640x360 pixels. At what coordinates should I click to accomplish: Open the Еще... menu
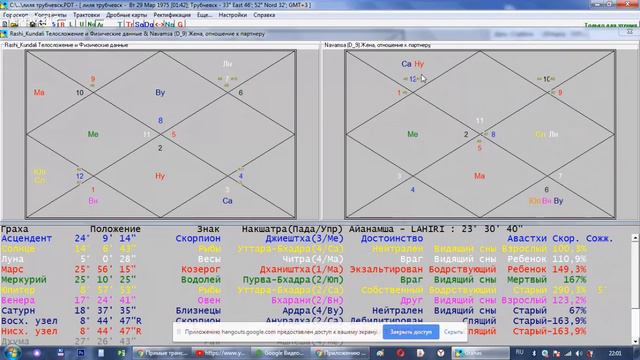pos(204,15)
